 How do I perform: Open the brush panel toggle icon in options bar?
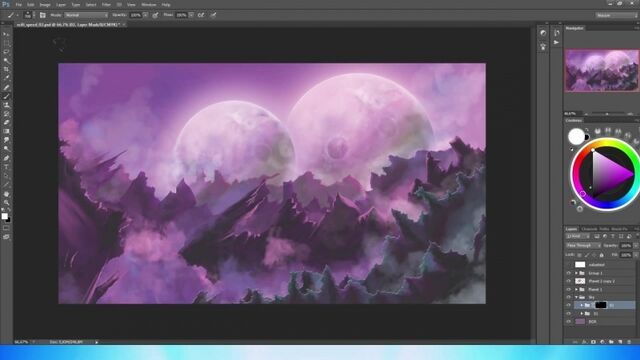(x=42, y=15)
